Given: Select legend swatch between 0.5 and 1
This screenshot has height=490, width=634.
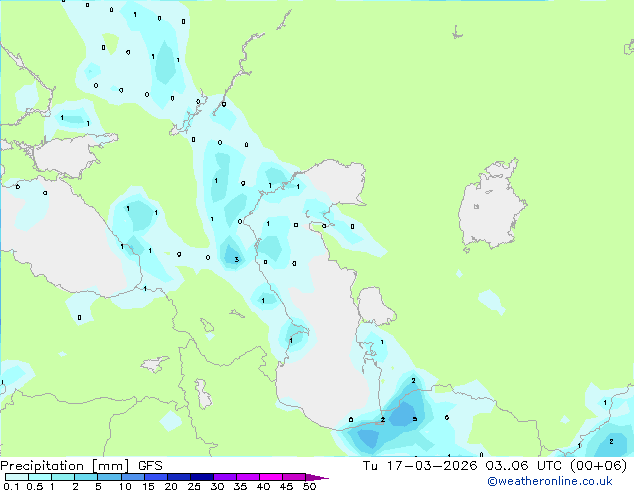Looking at the screenshot, I should click(40, 477).
